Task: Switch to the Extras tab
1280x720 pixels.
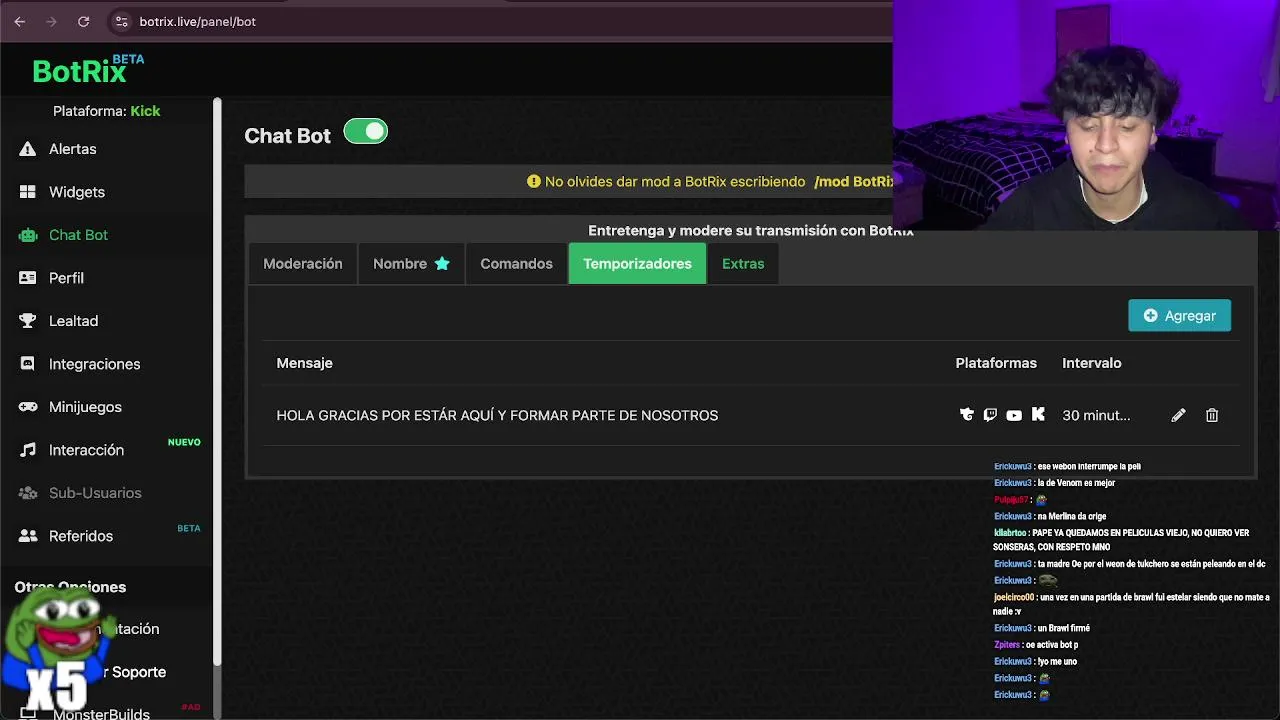Action: (x=743, y=264)
